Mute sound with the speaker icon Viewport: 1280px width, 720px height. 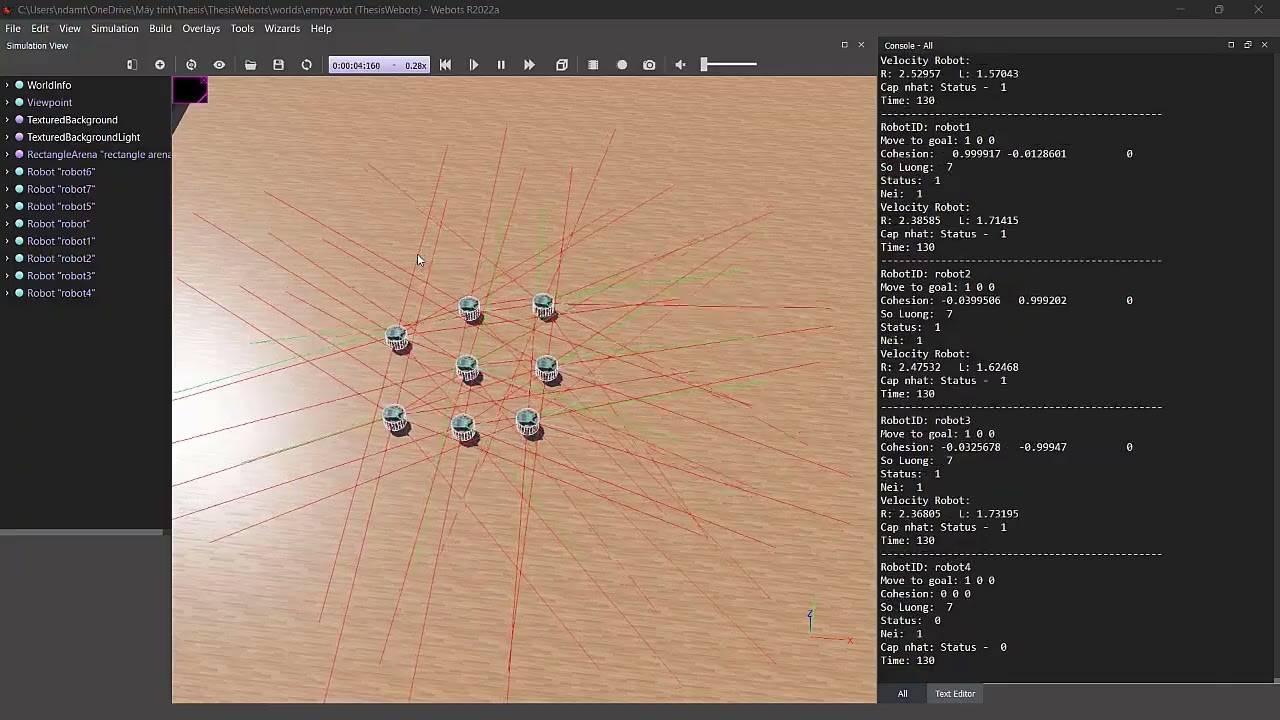click(680, 65)
